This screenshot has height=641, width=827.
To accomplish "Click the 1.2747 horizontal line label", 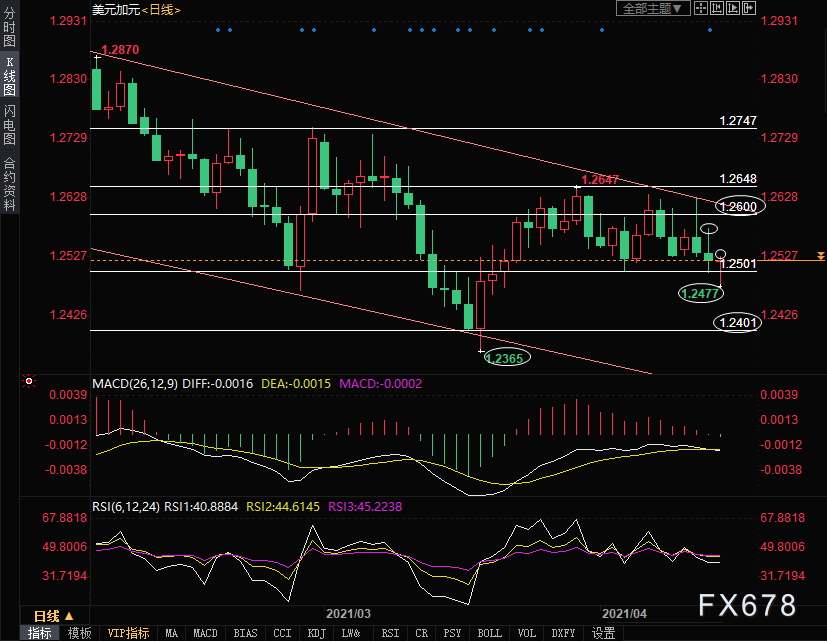I will click(x=738, y=121).
